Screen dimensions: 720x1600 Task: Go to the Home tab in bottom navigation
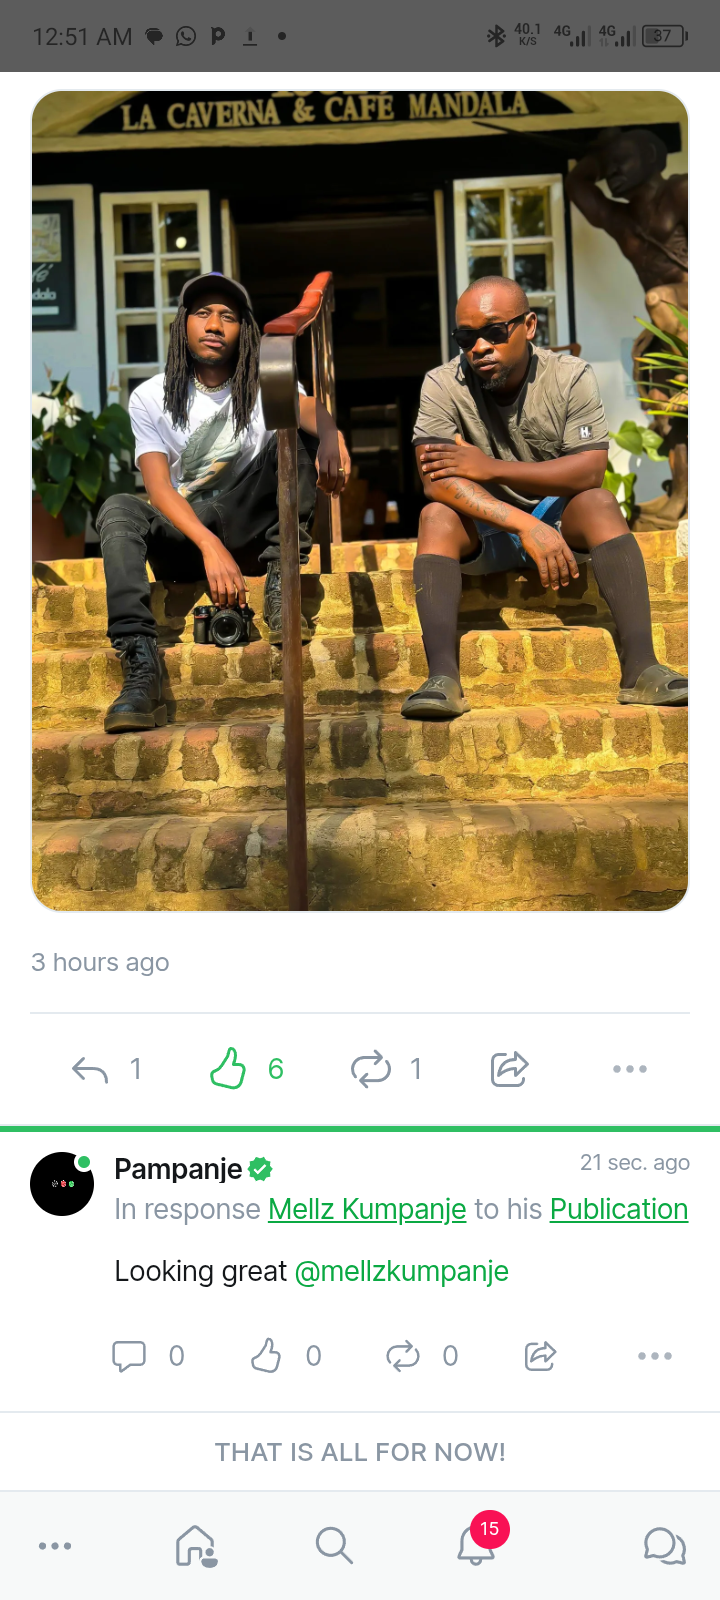click(196, 1546)
